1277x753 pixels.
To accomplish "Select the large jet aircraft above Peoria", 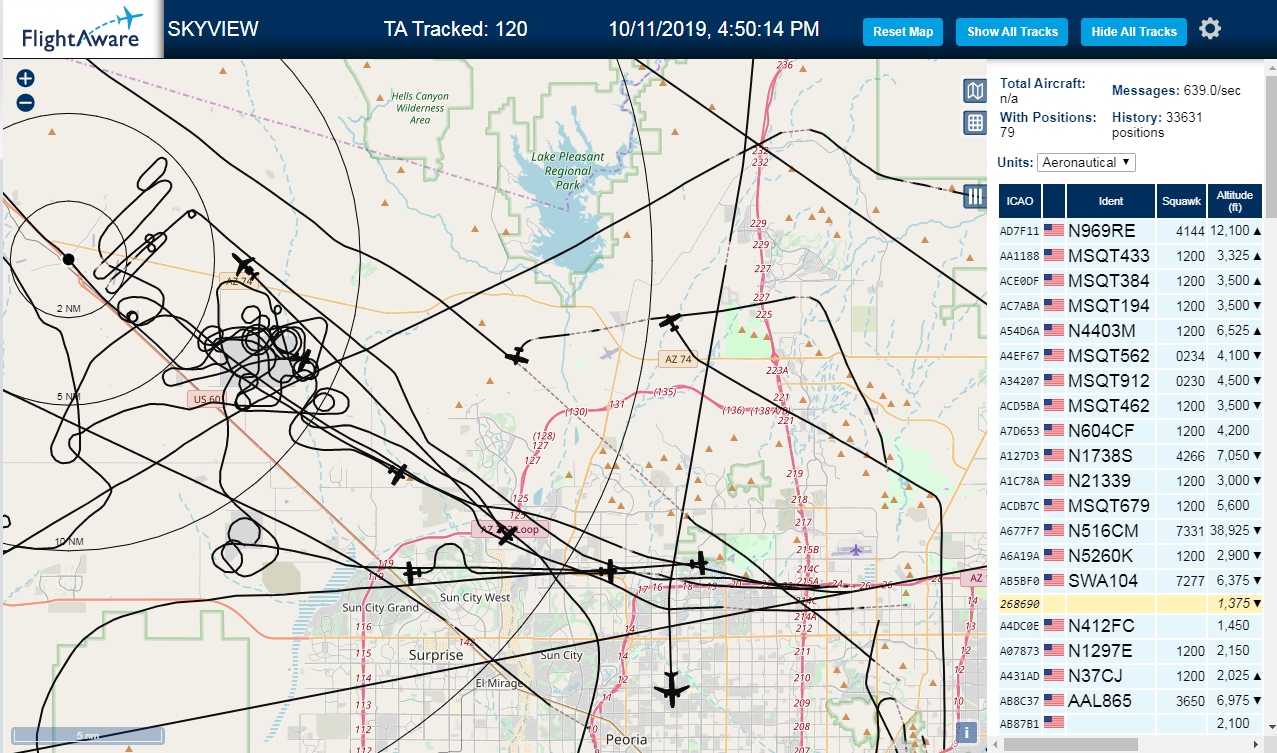I will [x=671, y=689].
